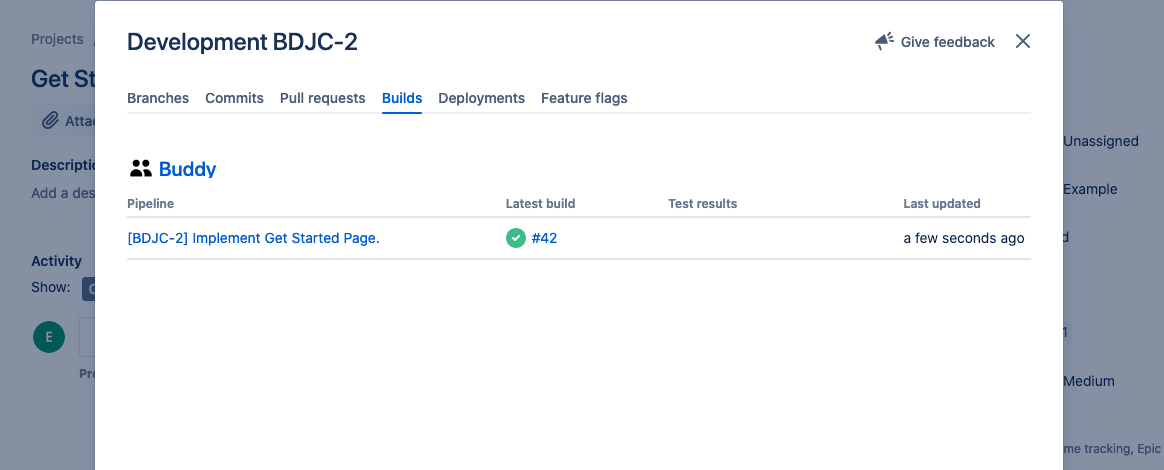Open build #42 link
Screen dimensions: 1164x470
point(544,238)
